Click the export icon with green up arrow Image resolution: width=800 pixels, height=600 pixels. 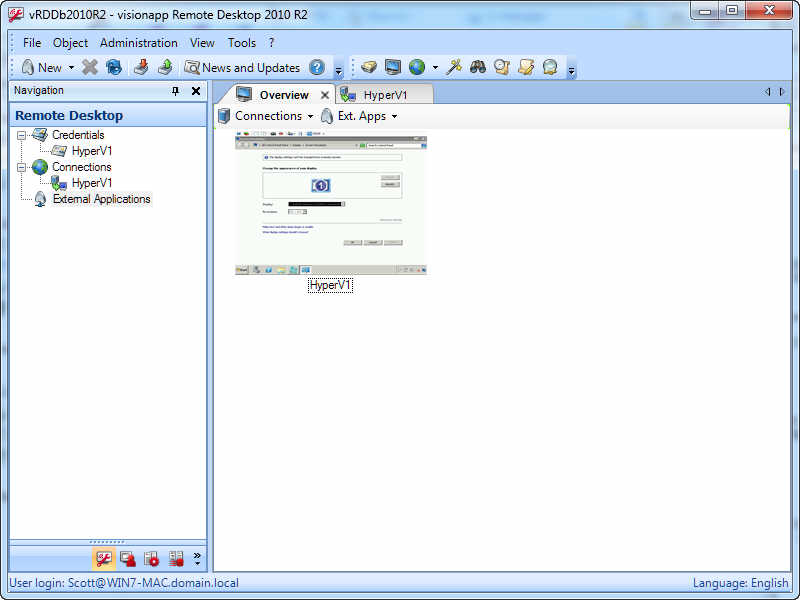(x=165, y=67)
